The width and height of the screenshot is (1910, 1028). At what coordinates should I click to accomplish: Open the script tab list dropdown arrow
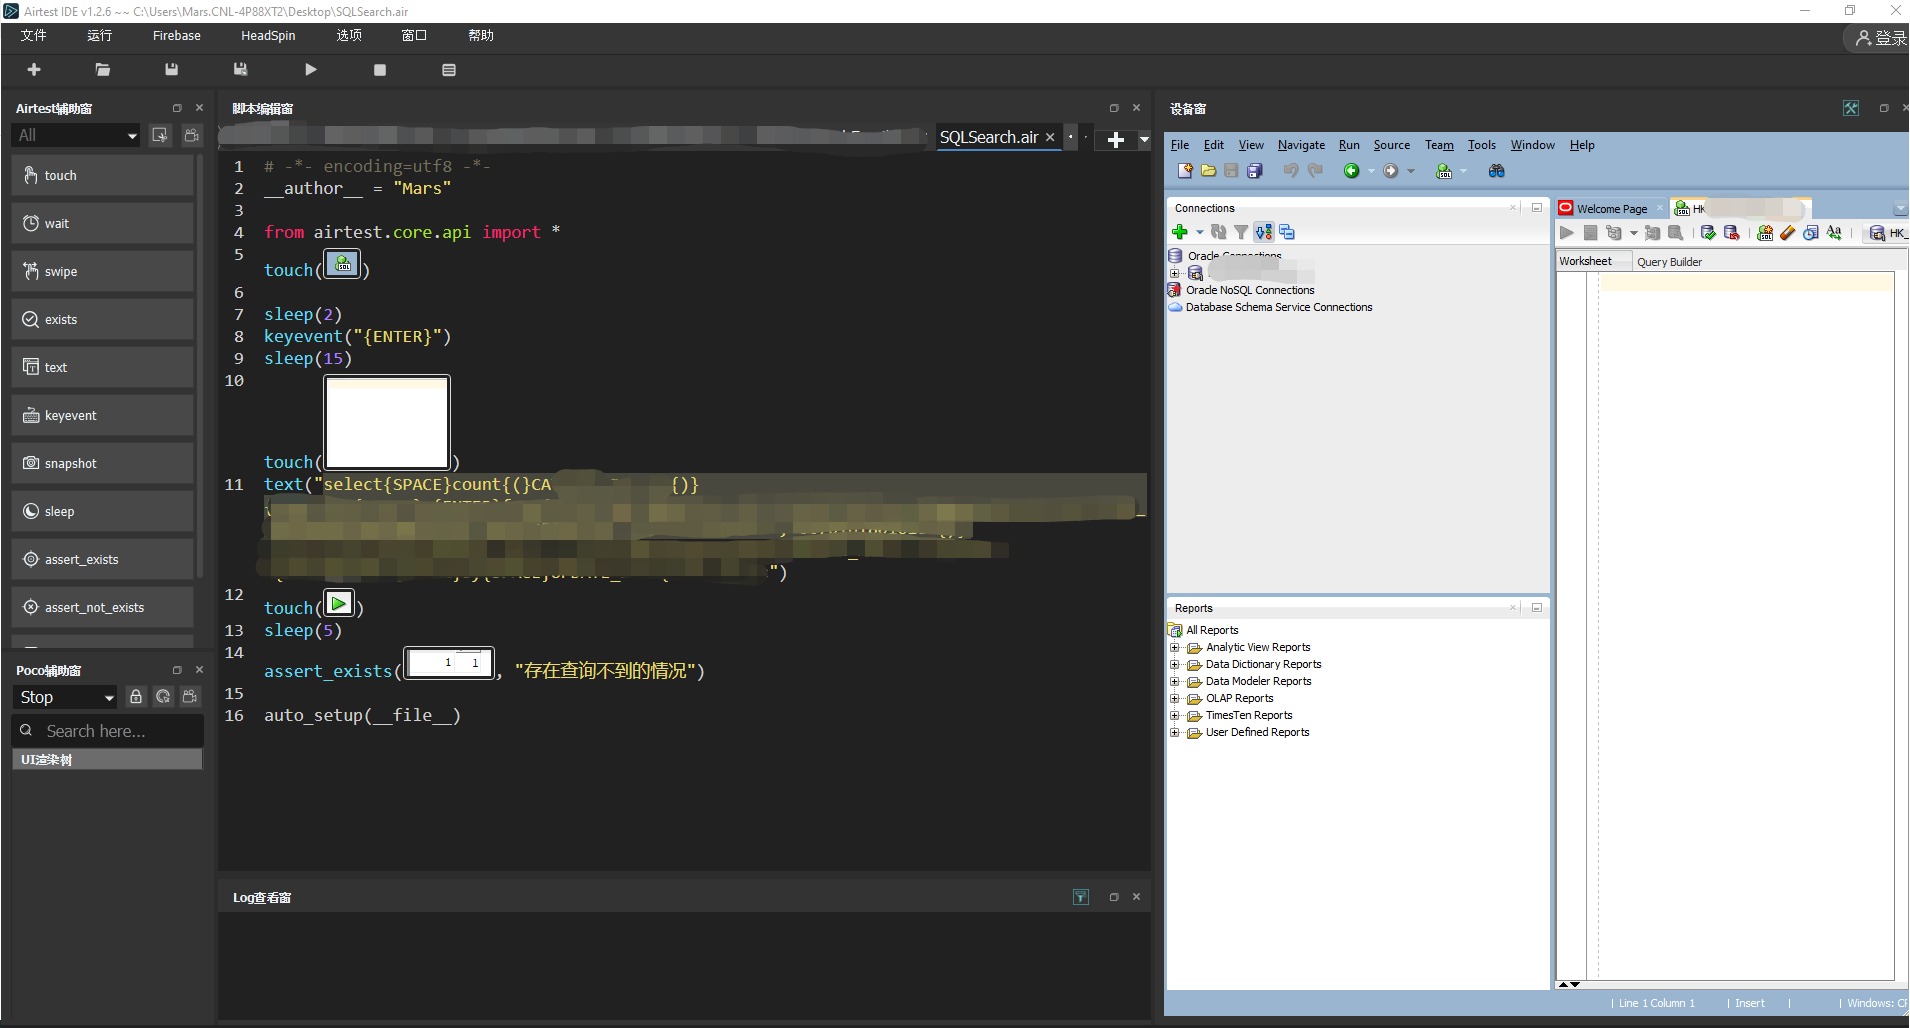click(1144, 140)
